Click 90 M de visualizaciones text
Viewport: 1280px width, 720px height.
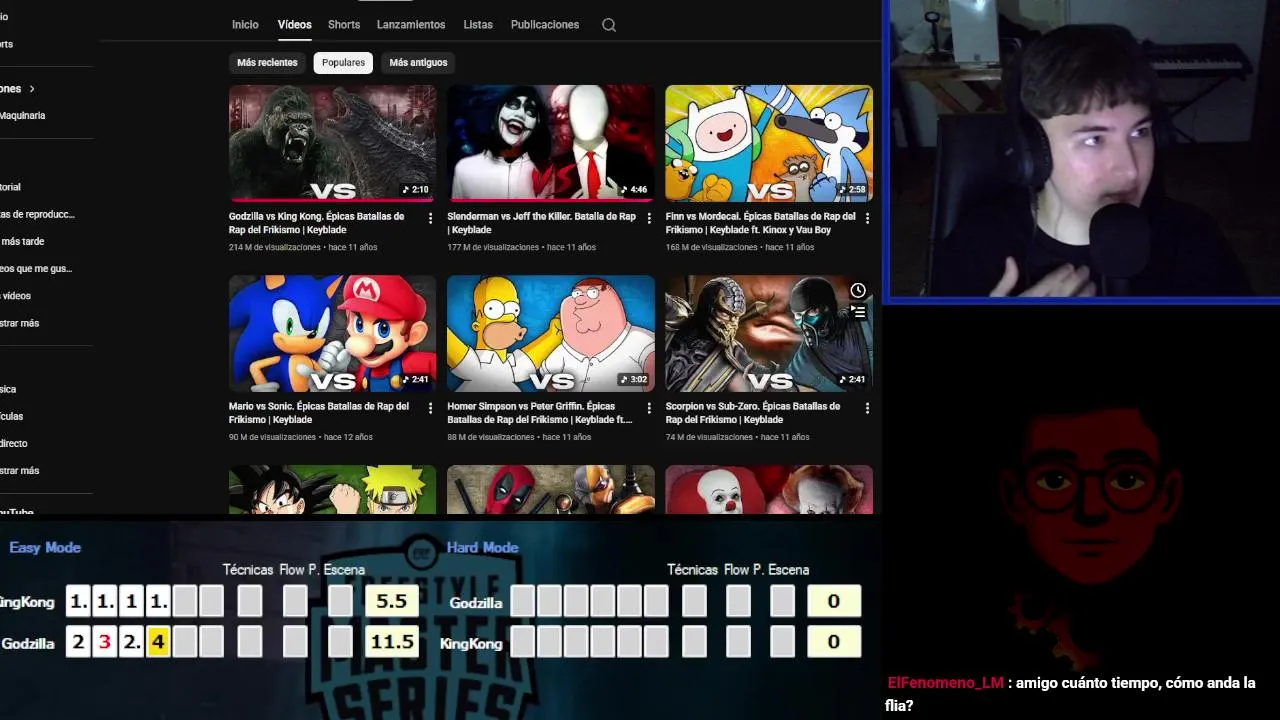click(272, 437)
